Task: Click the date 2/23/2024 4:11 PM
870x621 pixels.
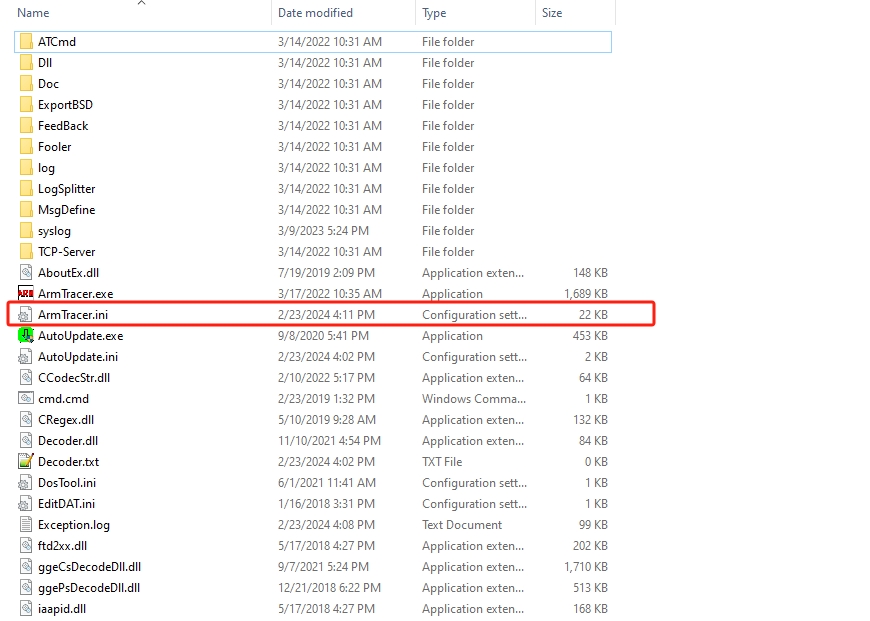Action: pyautogui.click(x=326, y=315)
